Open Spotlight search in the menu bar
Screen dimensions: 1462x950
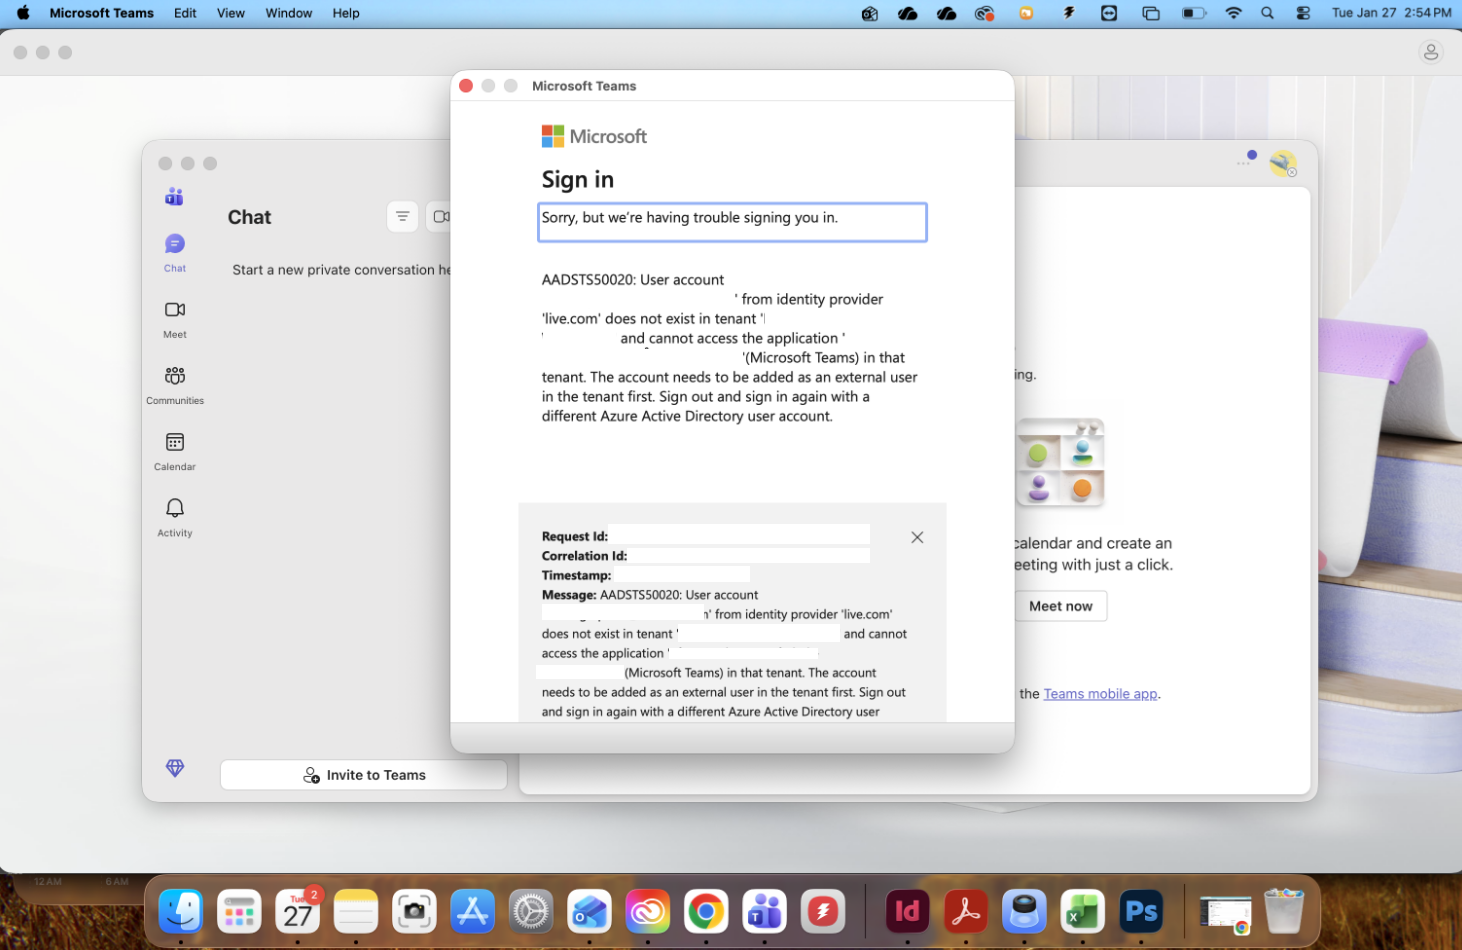coord(1267,13)
